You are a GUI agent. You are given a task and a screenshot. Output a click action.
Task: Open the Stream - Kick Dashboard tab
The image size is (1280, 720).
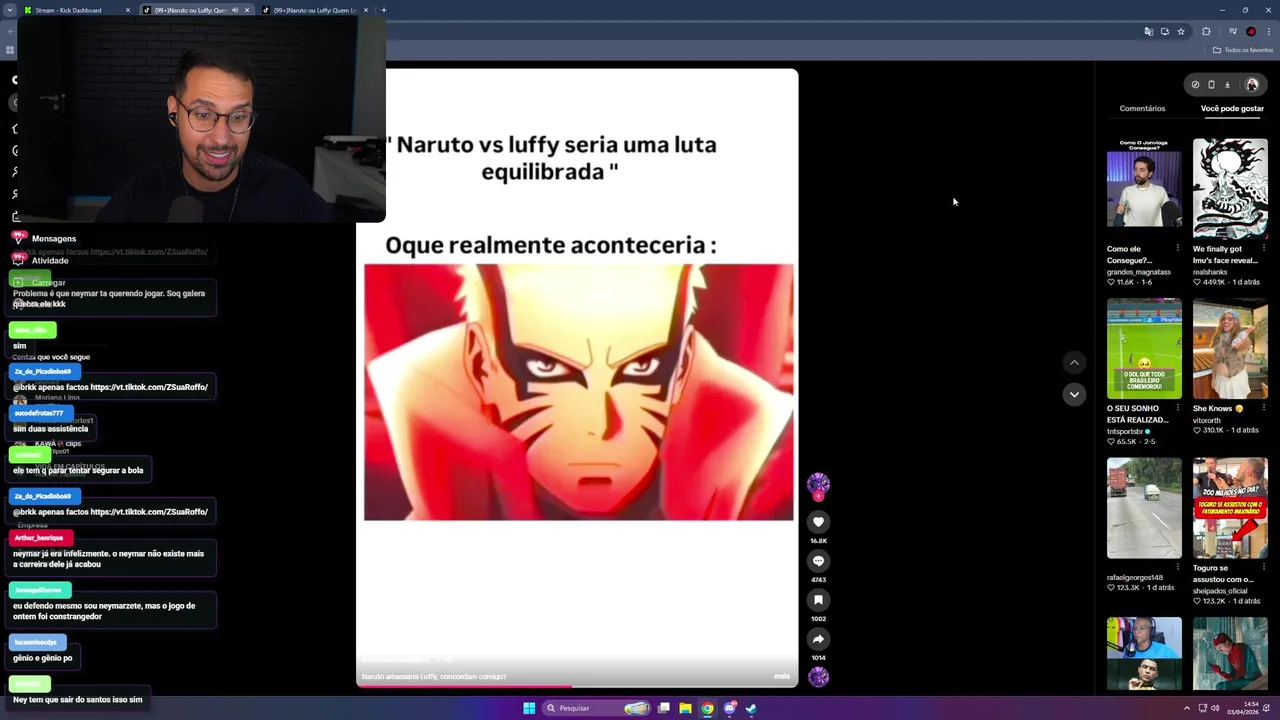tap(78, 10)
